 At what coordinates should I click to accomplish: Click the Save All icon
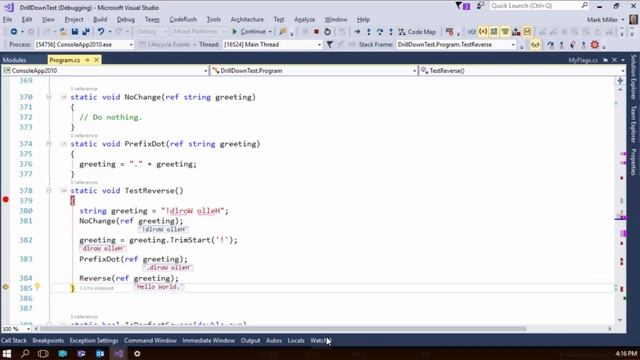[86, 31]
